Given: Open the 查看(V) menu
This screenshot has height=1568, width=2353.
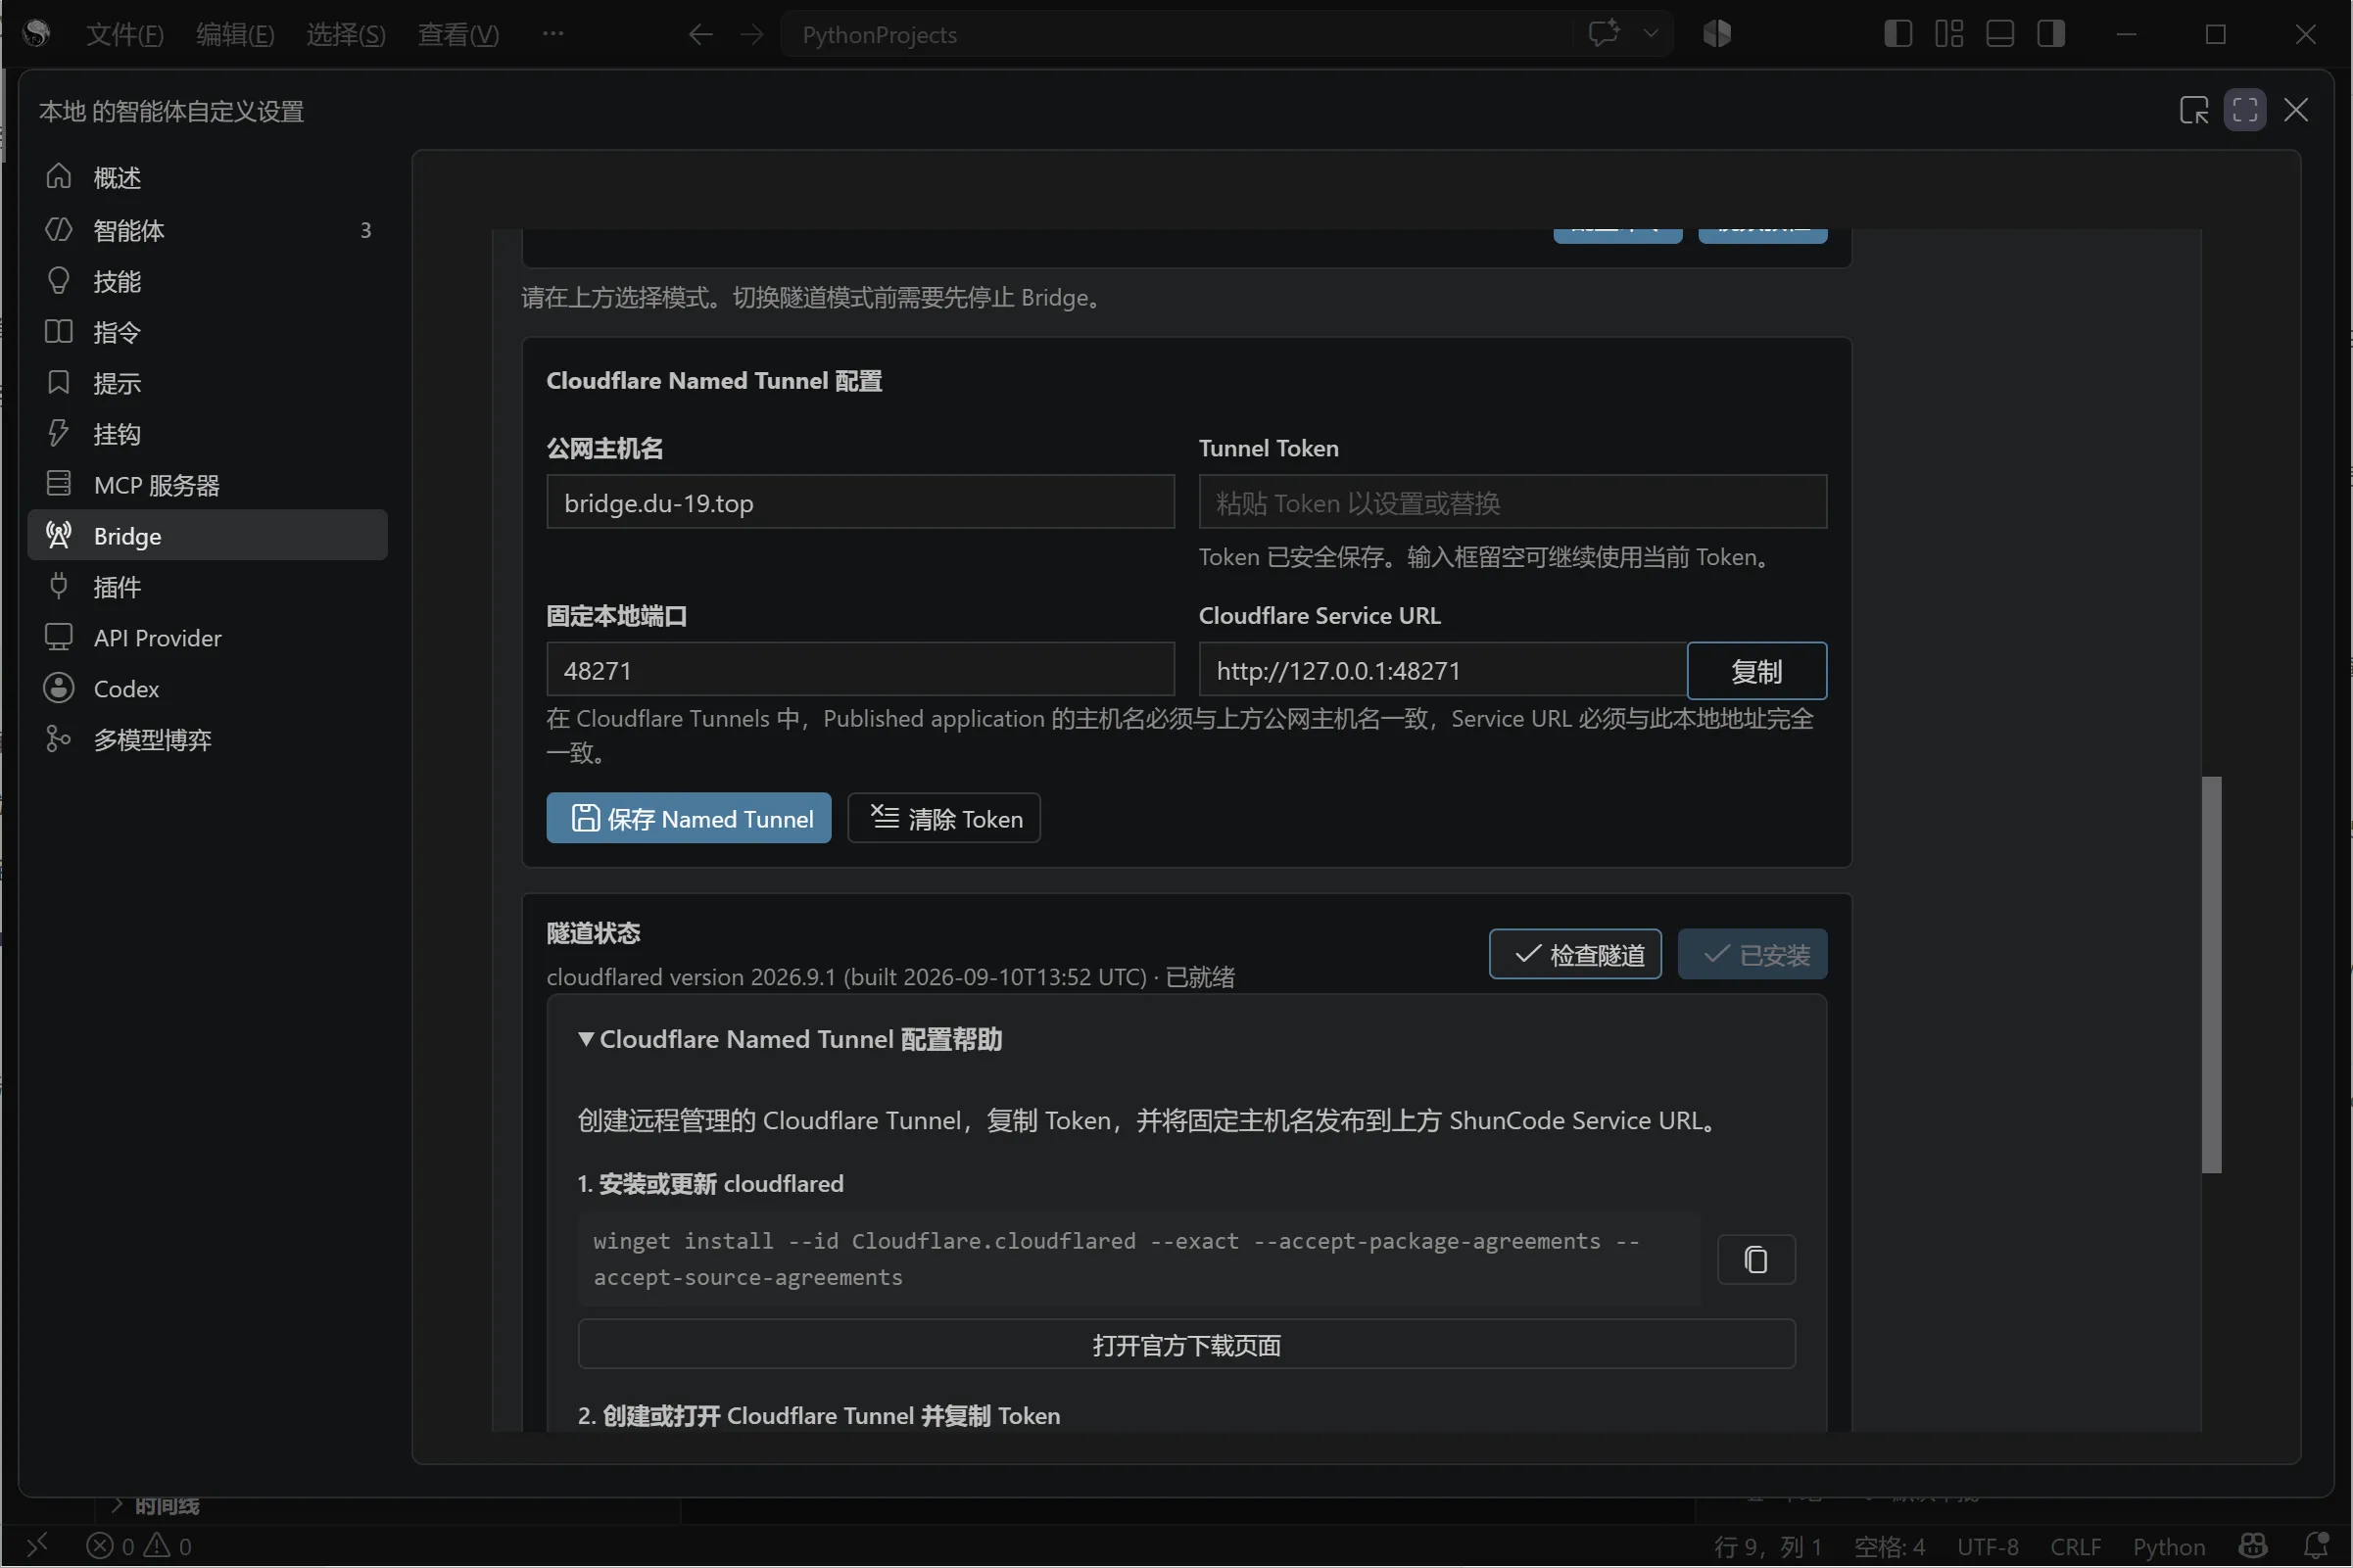Looking at the screenshot, I should pos(458,35).
